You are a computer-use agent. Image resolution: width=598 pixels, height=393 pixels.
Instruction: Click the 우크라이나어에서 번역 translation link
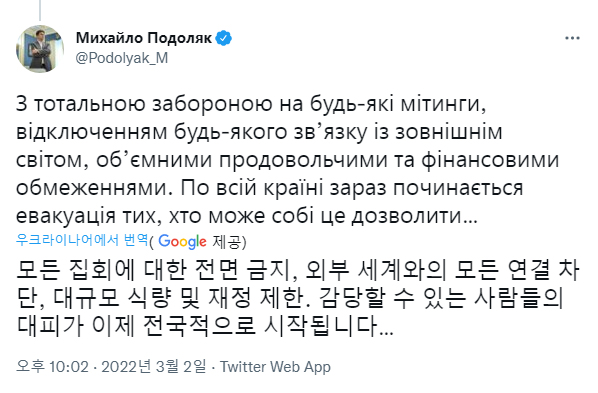tap(82, 240)
